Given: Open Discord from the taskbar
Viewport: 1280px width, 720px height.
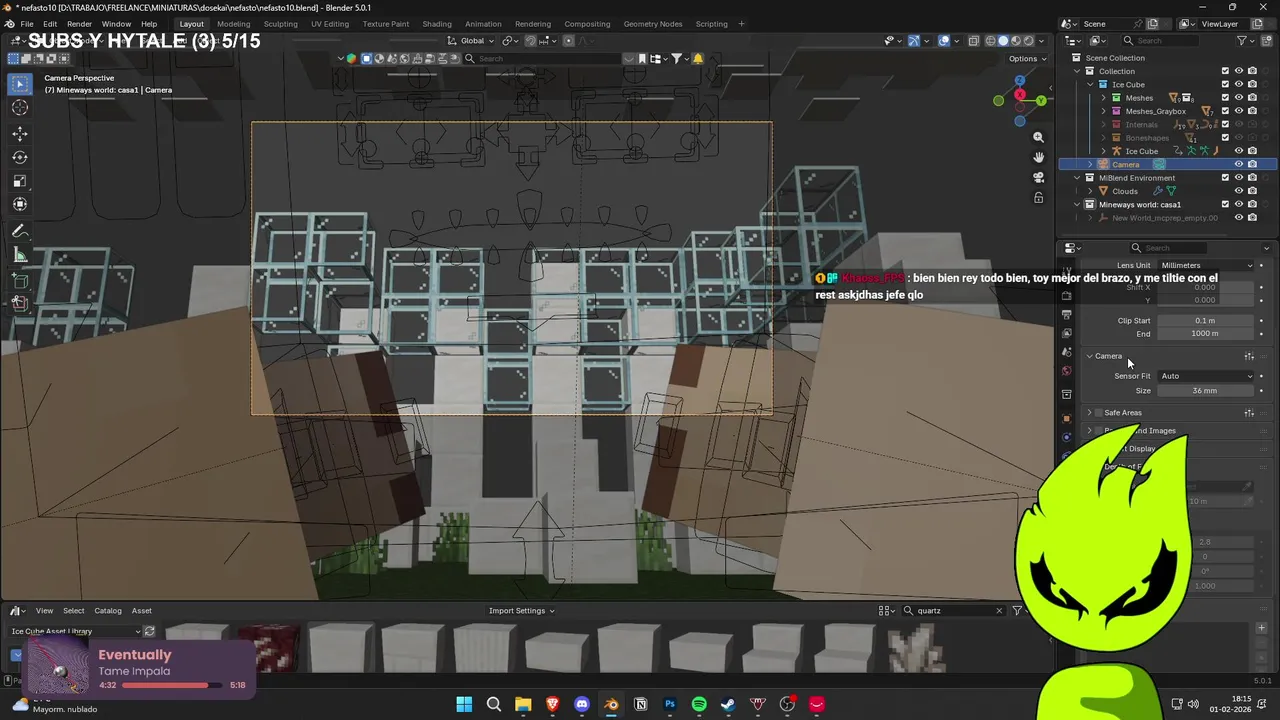Looking at the screenshot, I should coord(582,704).
